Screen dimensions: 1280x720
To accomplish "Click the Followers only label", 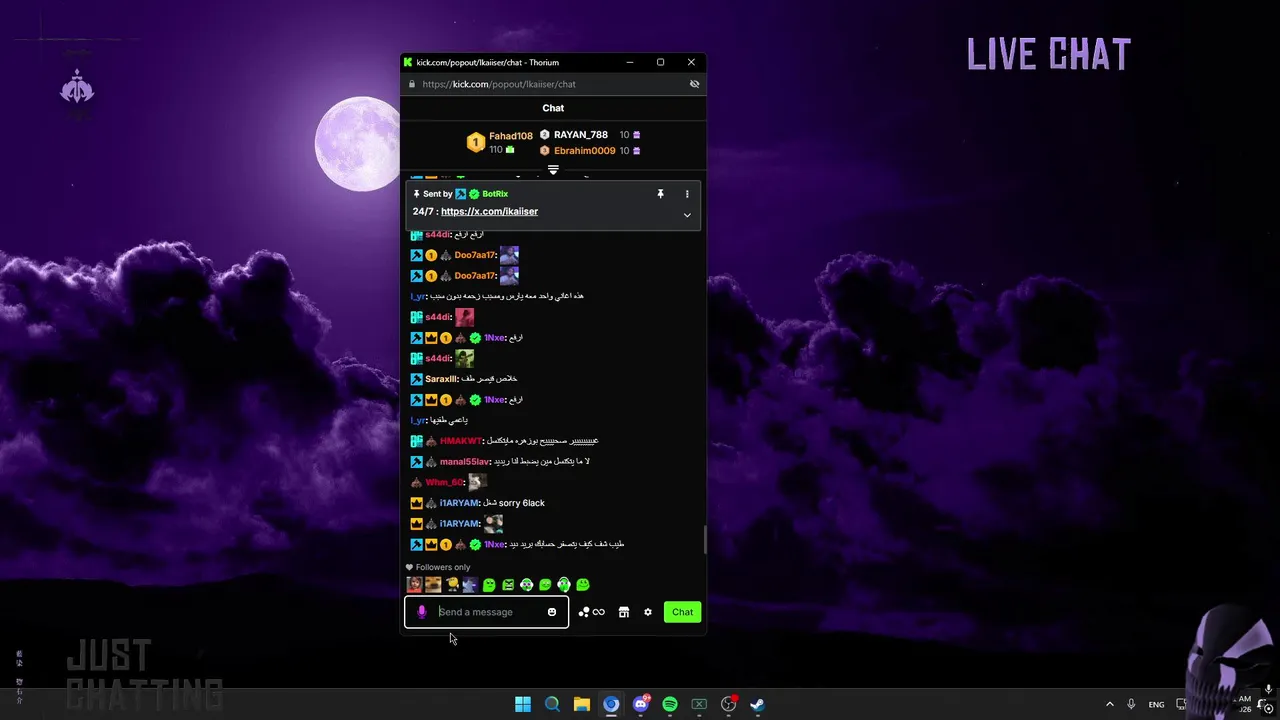I will [x=442, y=567].
